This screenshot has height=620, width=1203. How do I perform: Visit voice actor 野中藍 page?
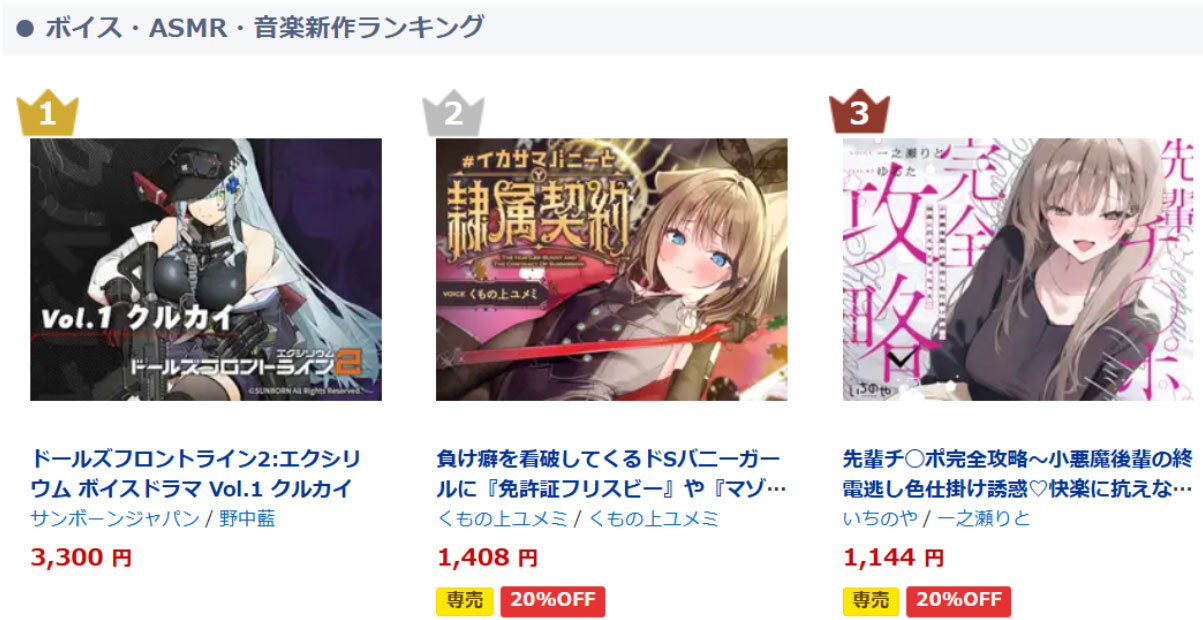coord(246,519)
